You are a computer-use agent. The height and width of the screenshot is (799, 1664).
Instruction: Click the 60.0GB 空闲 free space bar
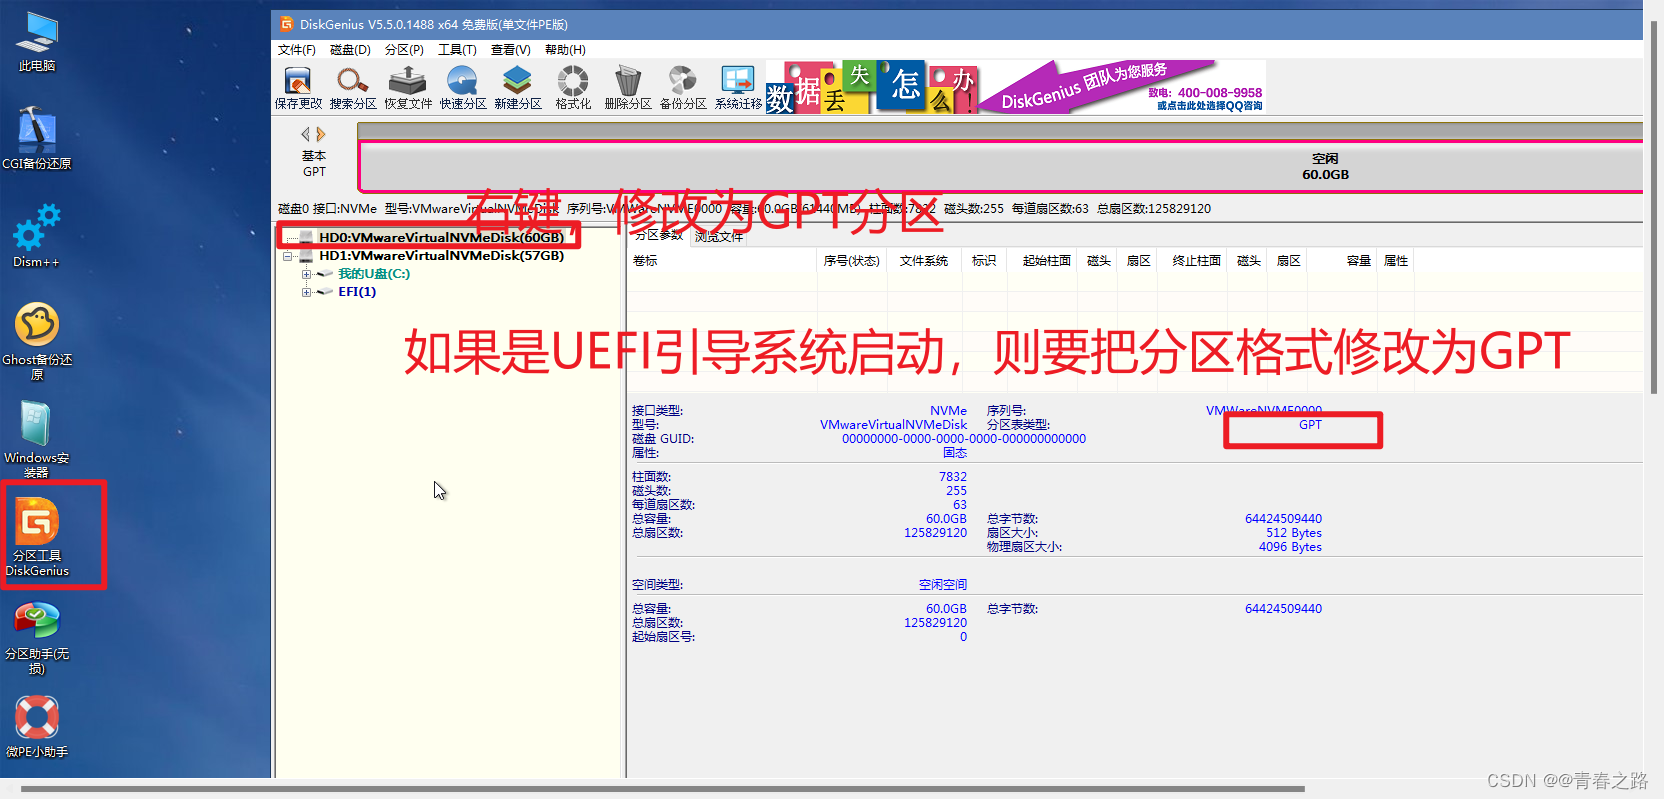click(1000, 166)
